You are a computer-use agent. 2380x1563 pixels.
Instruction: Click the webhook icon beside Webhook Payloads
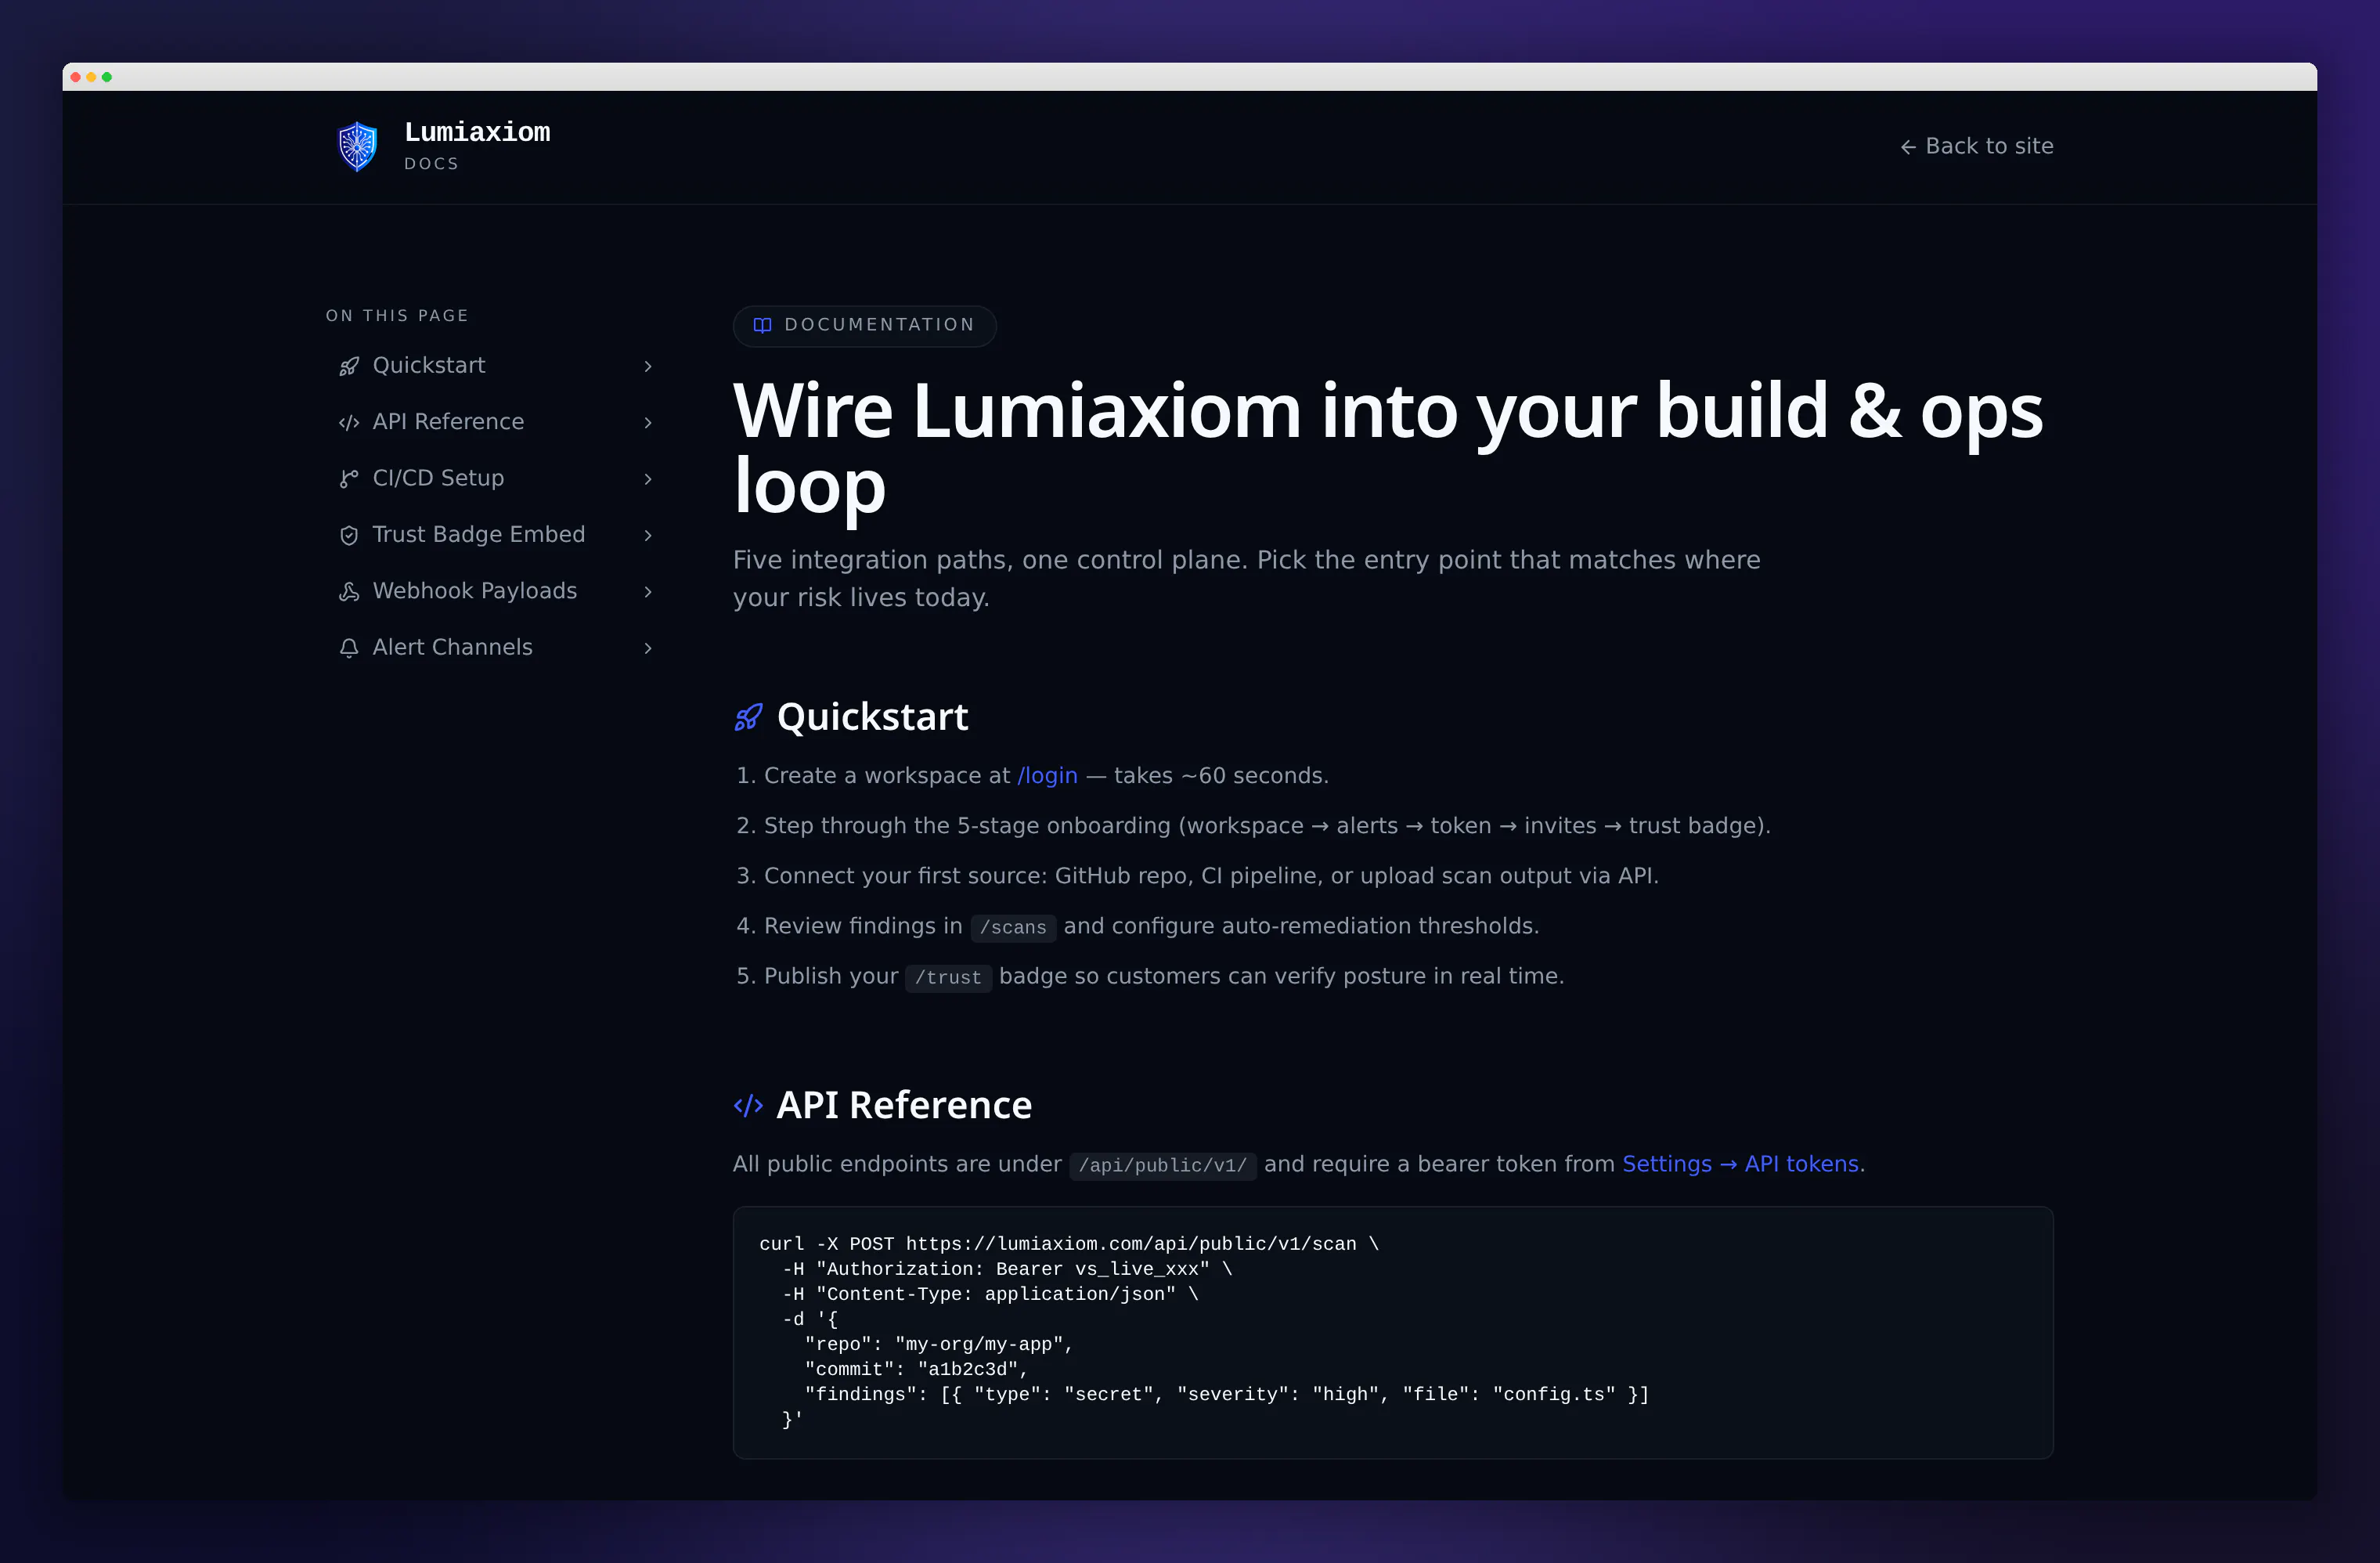[348, 592]
